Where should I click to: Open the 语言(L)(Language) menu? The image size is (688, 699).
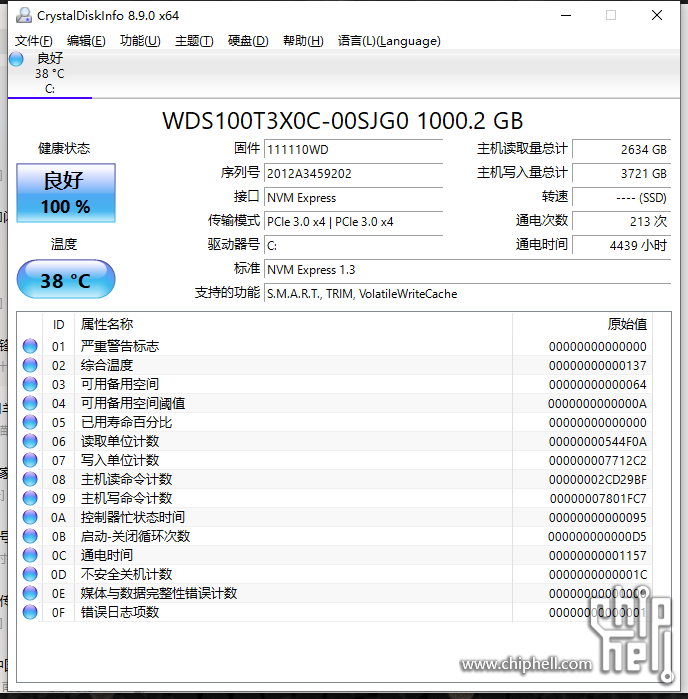click(389, 41)
